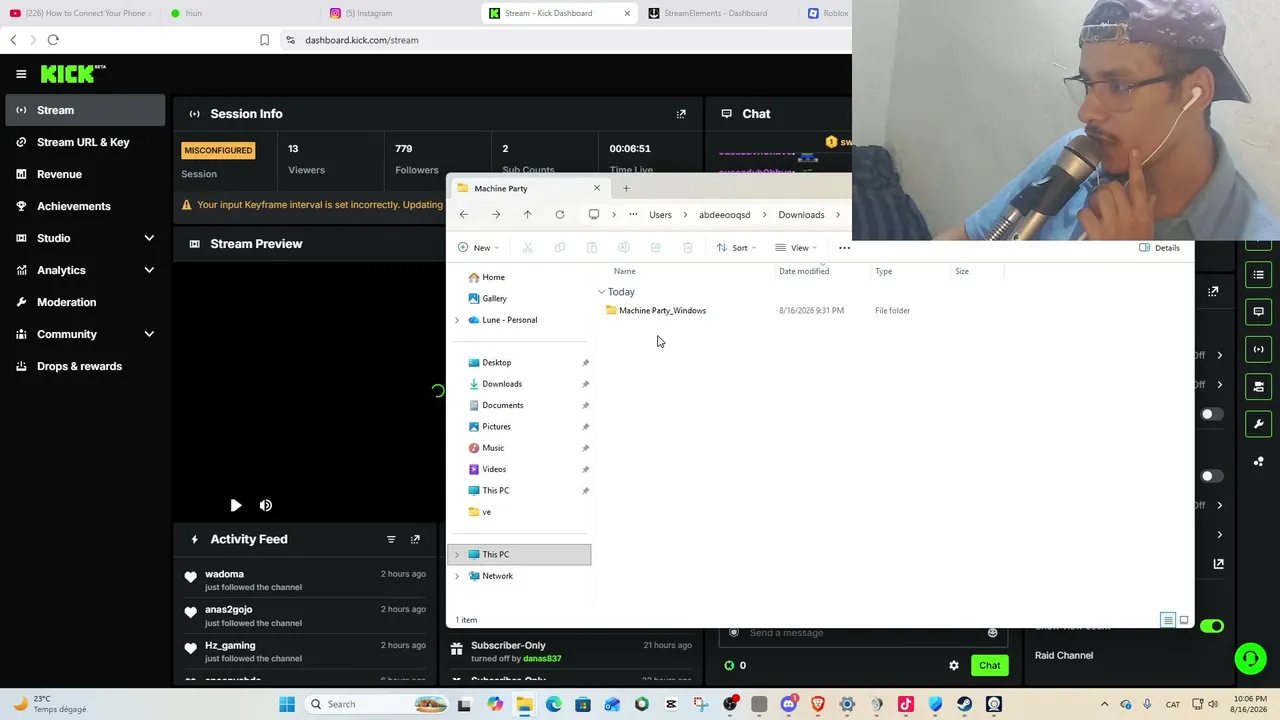
Task: Open Microsoft Edge from the taskbar
Action: click(x=553, y=704)
